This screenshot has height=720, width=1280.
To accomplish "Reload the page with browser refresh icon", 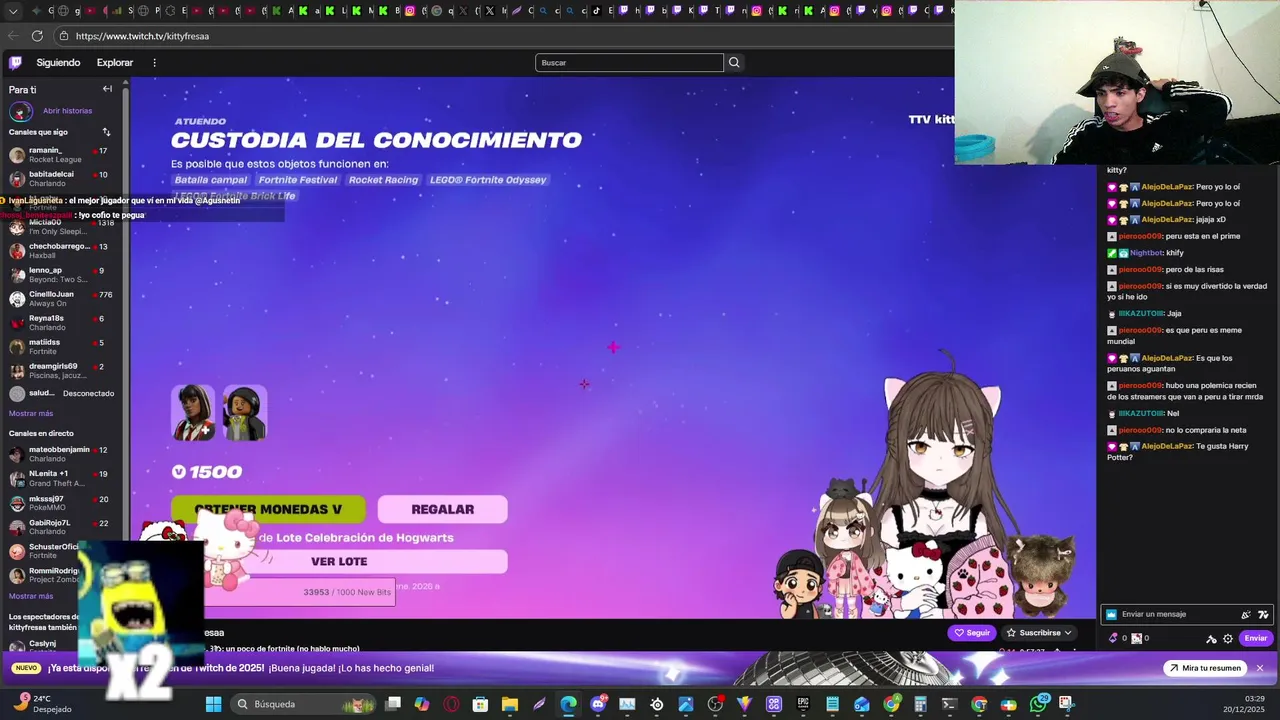I will pos(37,36).
